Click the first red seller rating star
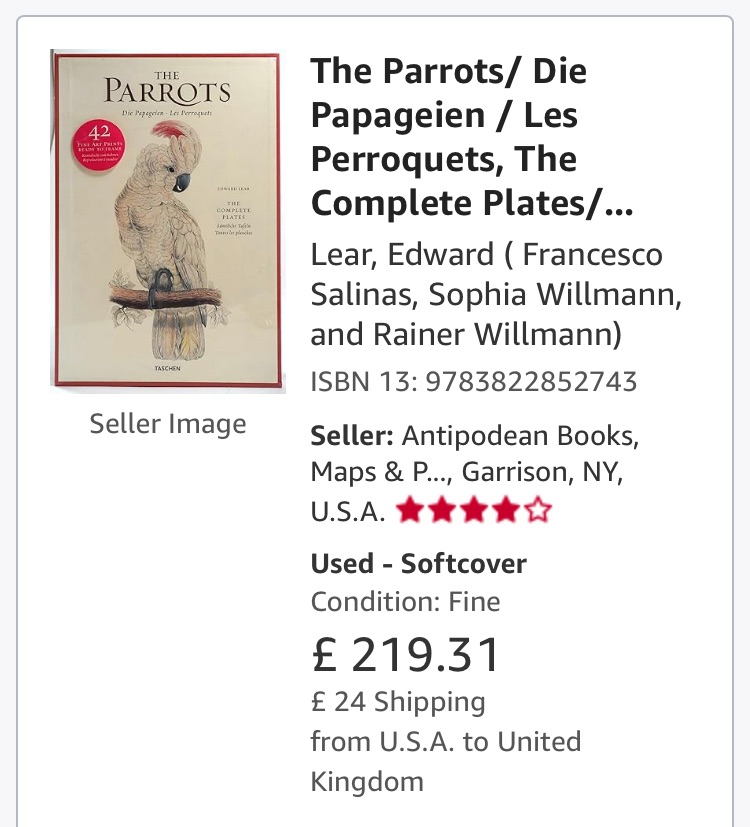This screenshot has height=827, width=750. coord(411,511)
